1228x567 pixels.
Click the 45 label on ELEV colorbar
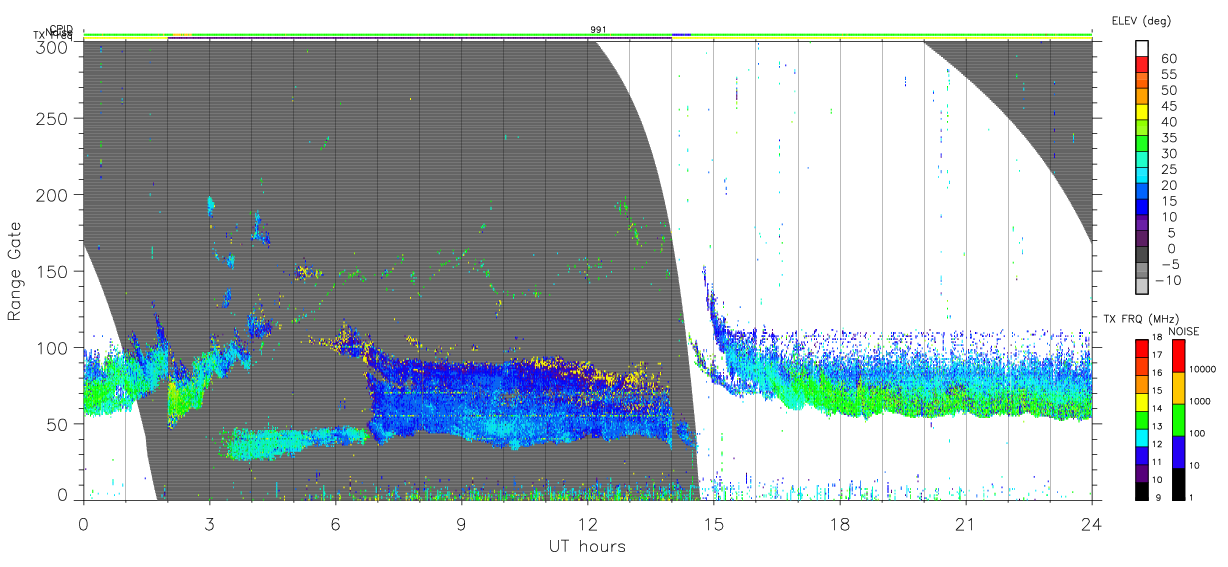pyautogui.click(x=1168, y=106)
